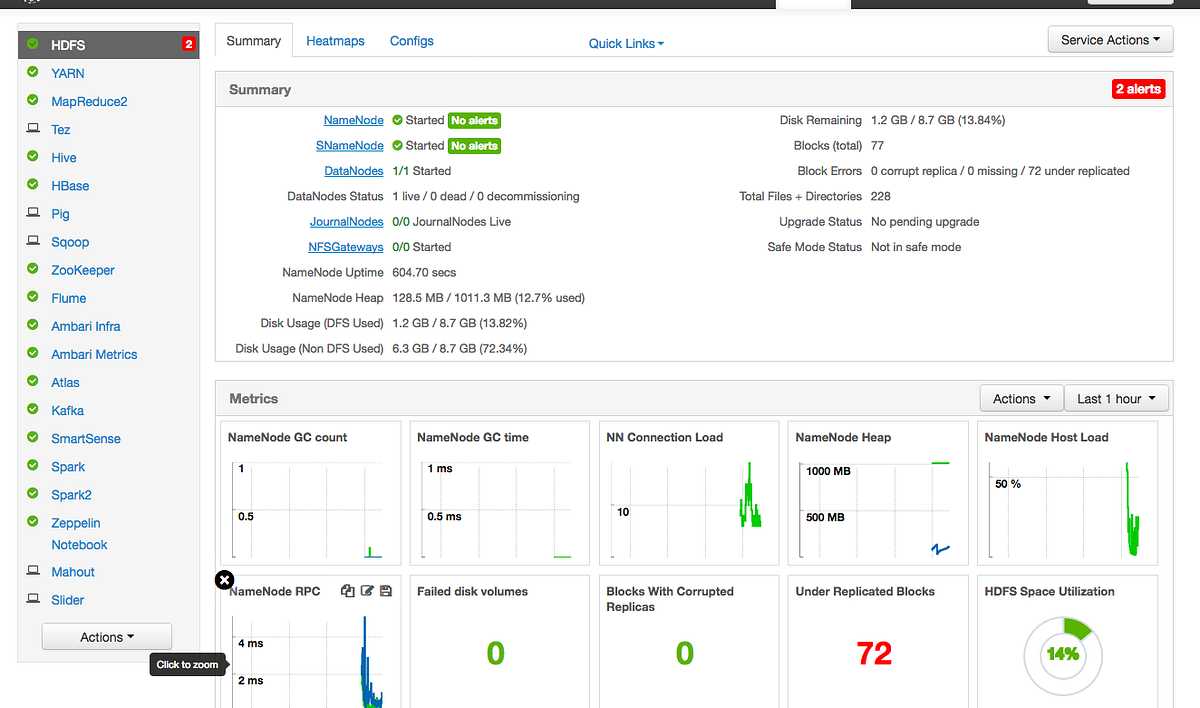Select the Spark2 service in the sidebar
The height and width of the screenshot is (708, 1200).
coord(71,494)
